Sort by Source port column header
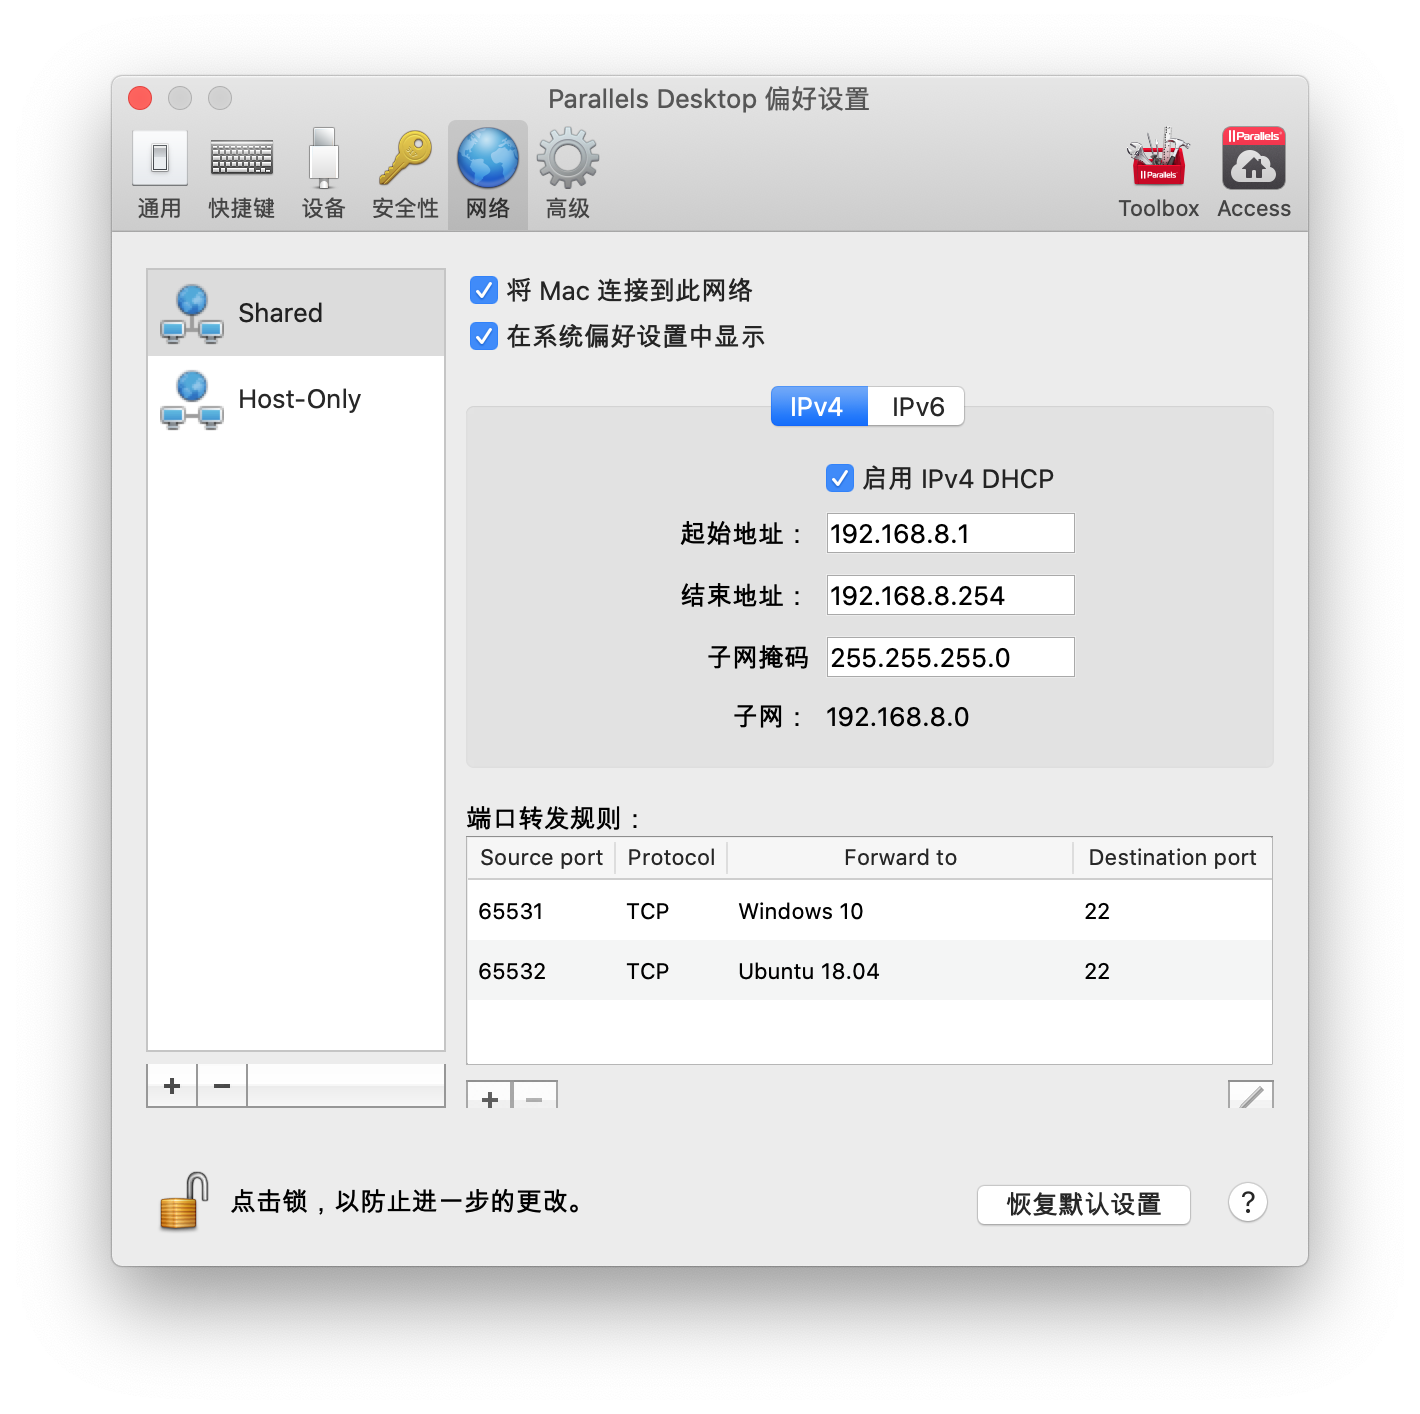1420x1414 pixels. pos(541,858)
